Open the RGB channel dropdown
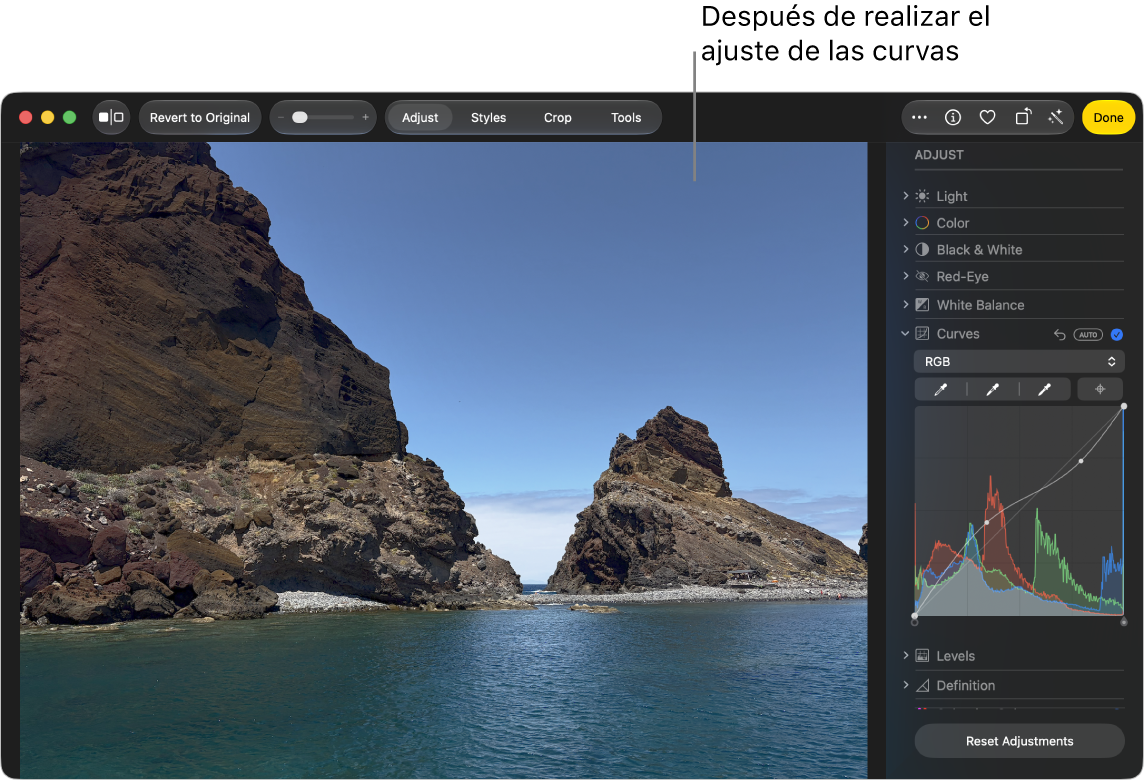1144x782 pixels. (1019, 362)
